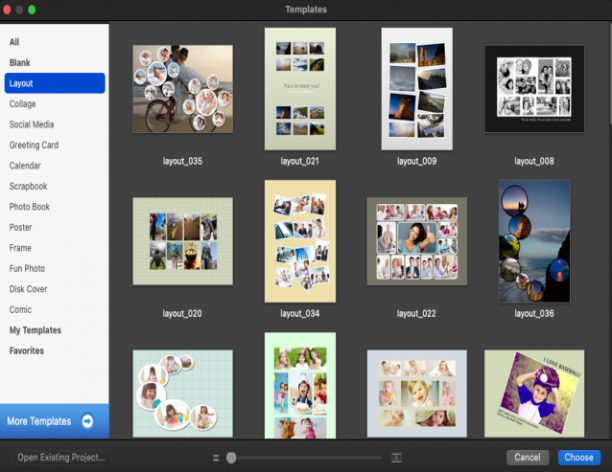Select the baby photos grid template
Image resolution: width=612 pixels, height=472 pixels.
[x=417, y=394]
